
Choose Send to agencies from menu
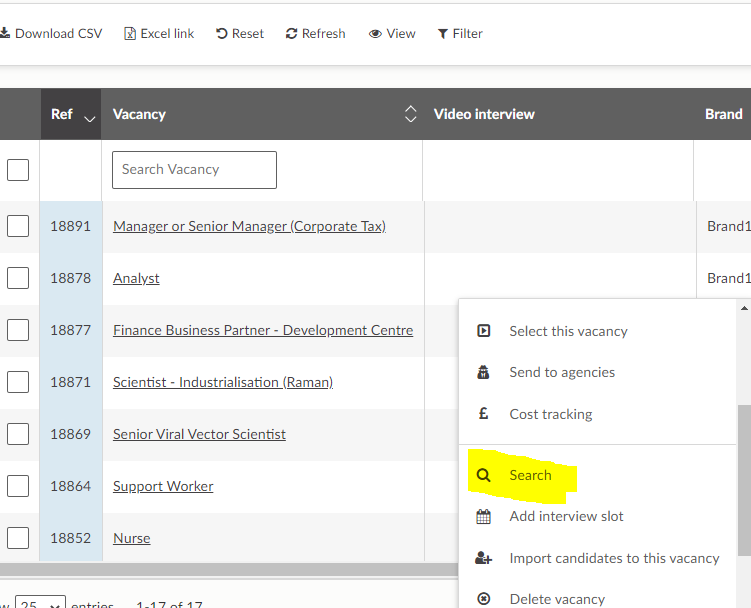coord(561,373)
